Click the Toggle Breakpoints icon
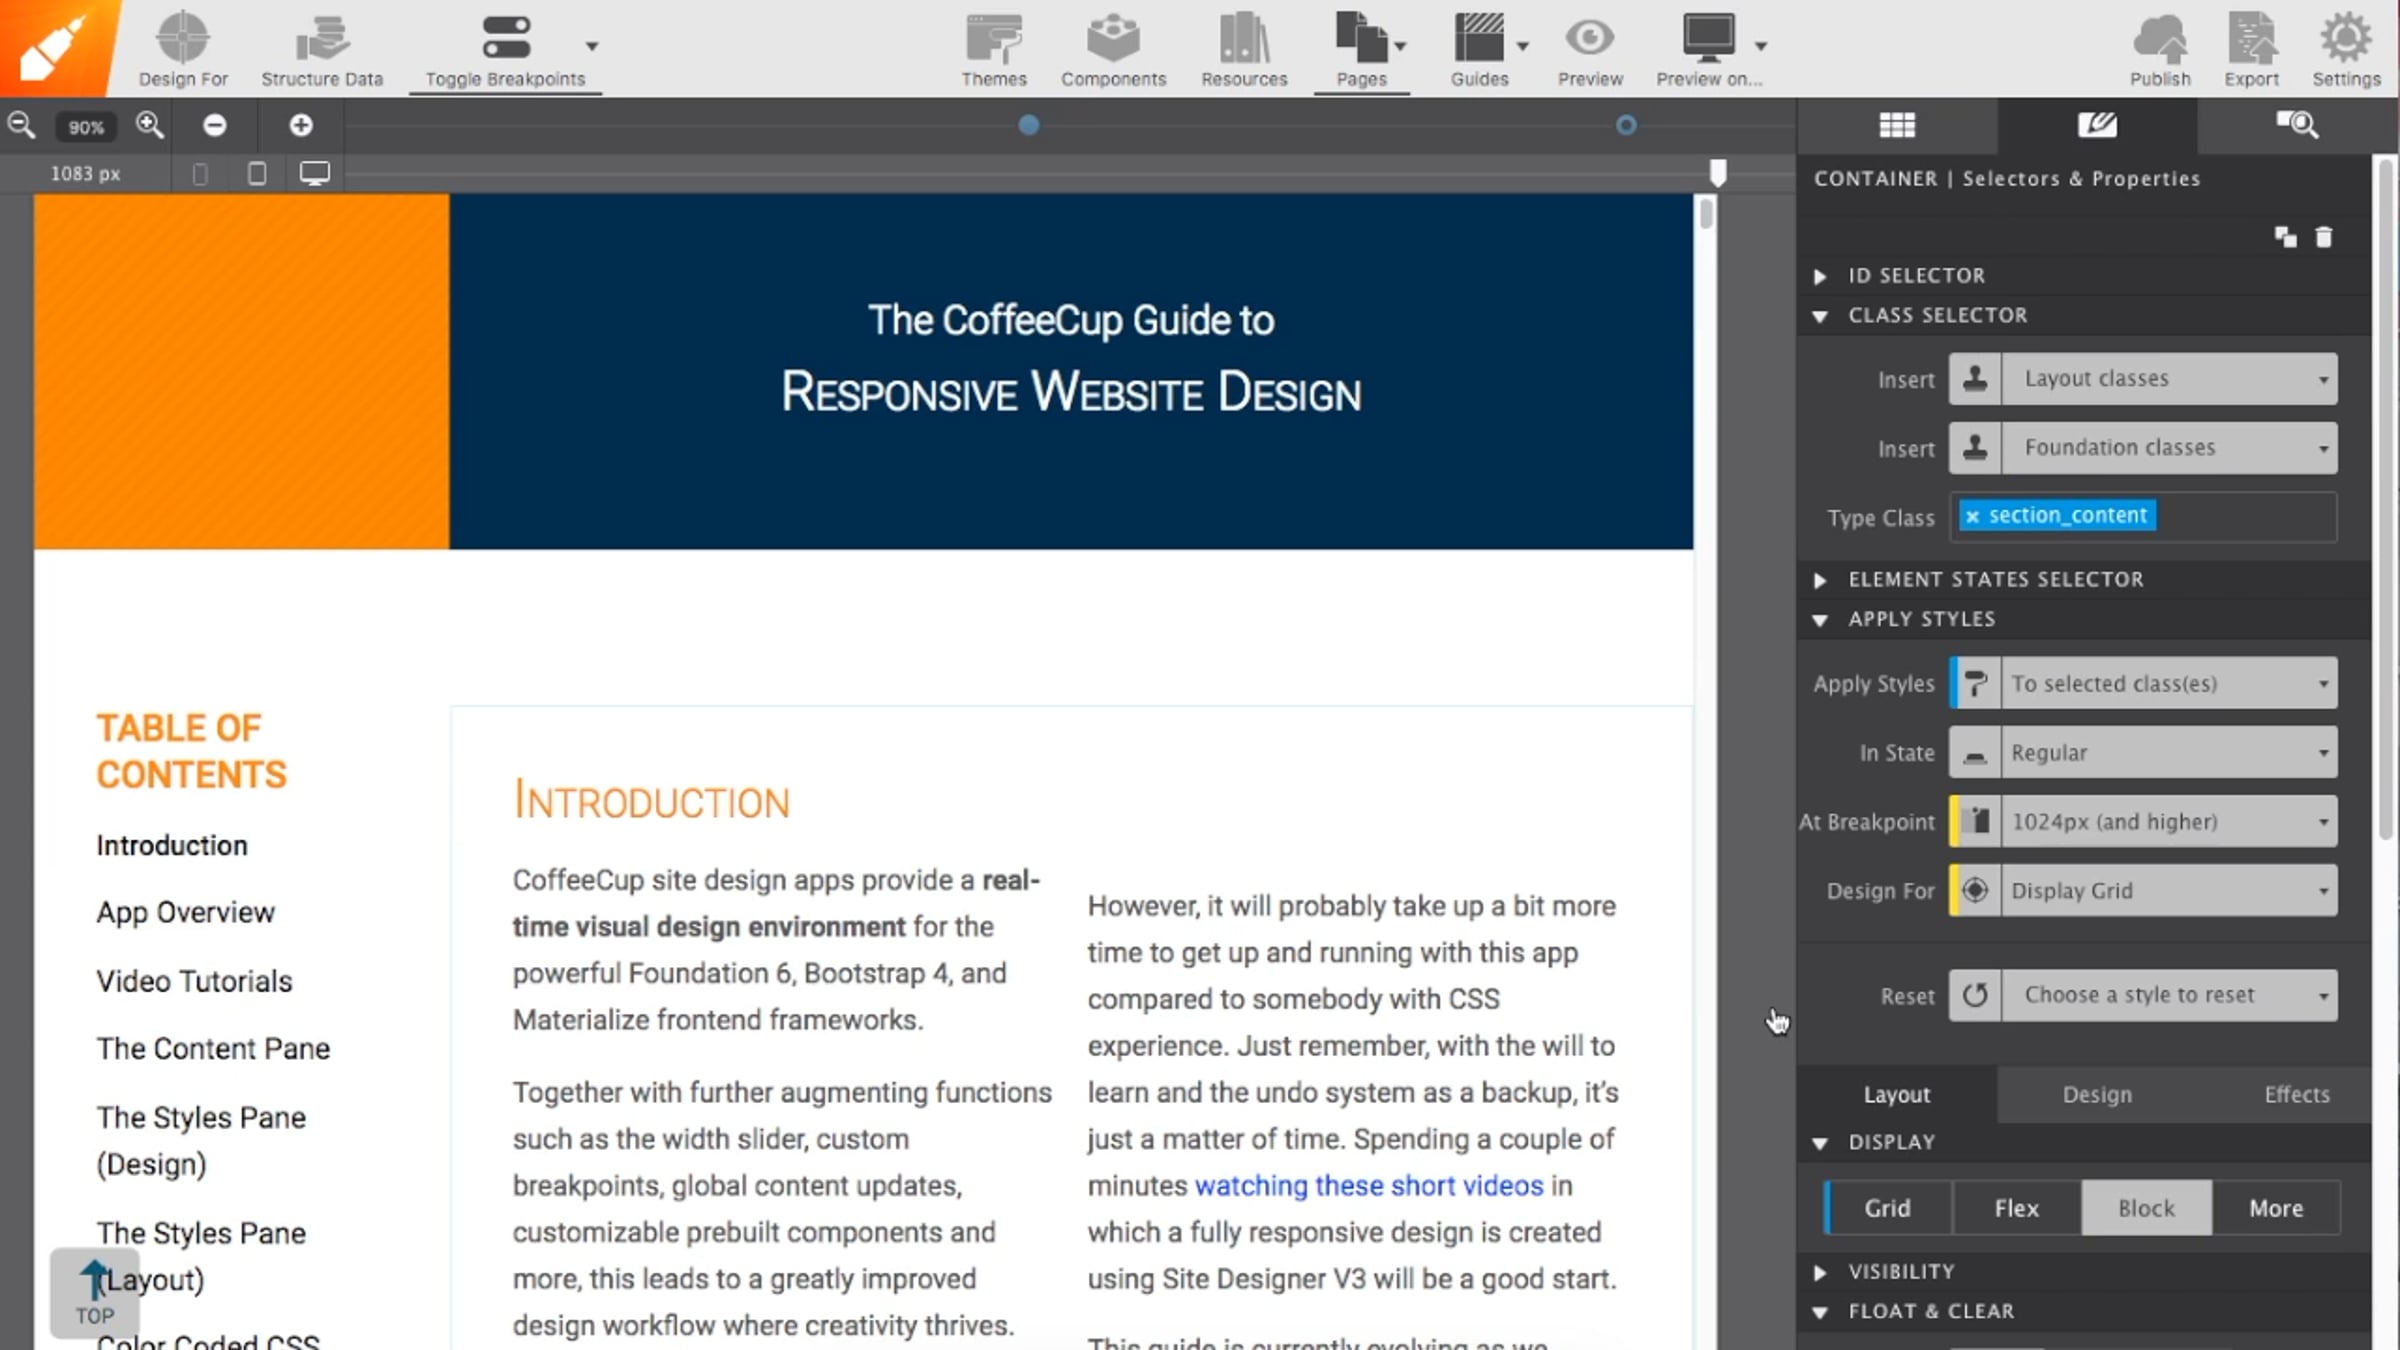The width and height of the screenshot is (2400, 1350). [506, 38]
